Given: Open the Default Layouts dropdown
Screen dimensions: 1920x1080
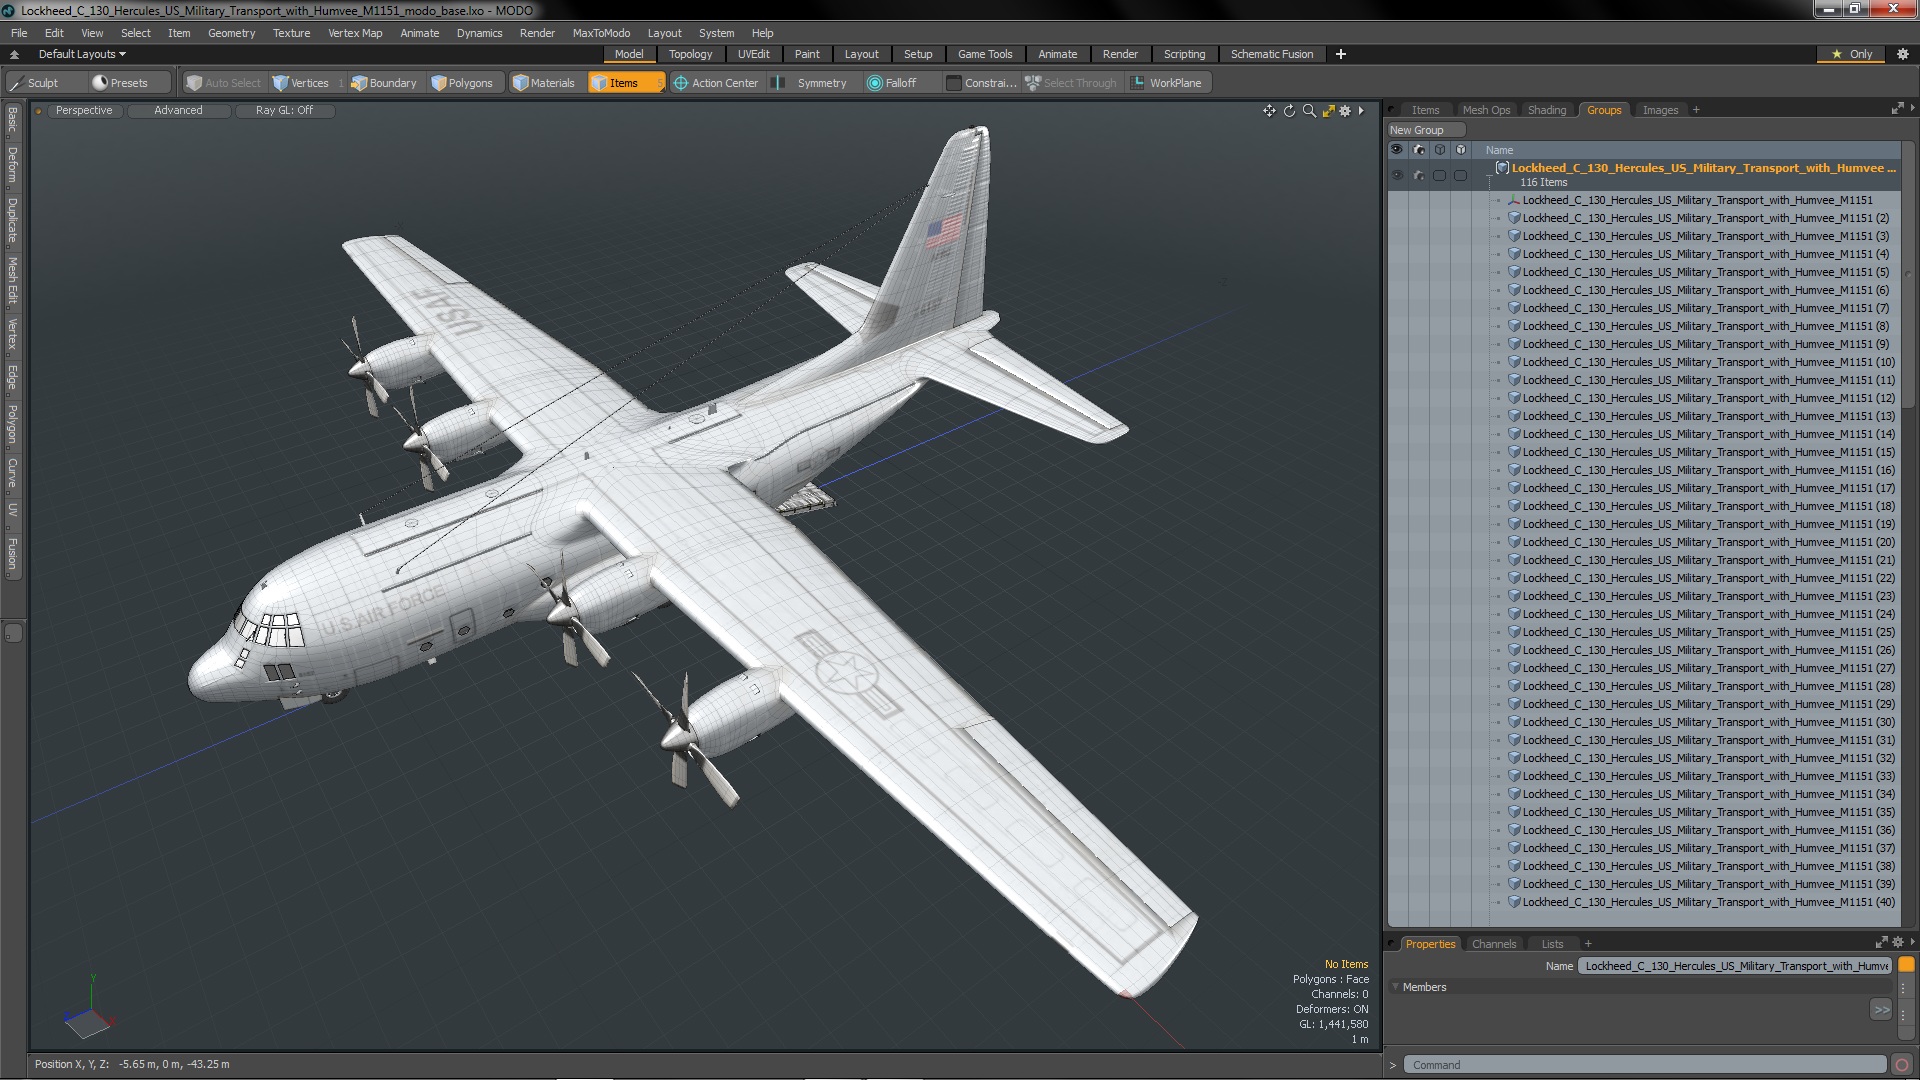Looking at the screenshot, I should pyautogui.click(x=82, y=54).
